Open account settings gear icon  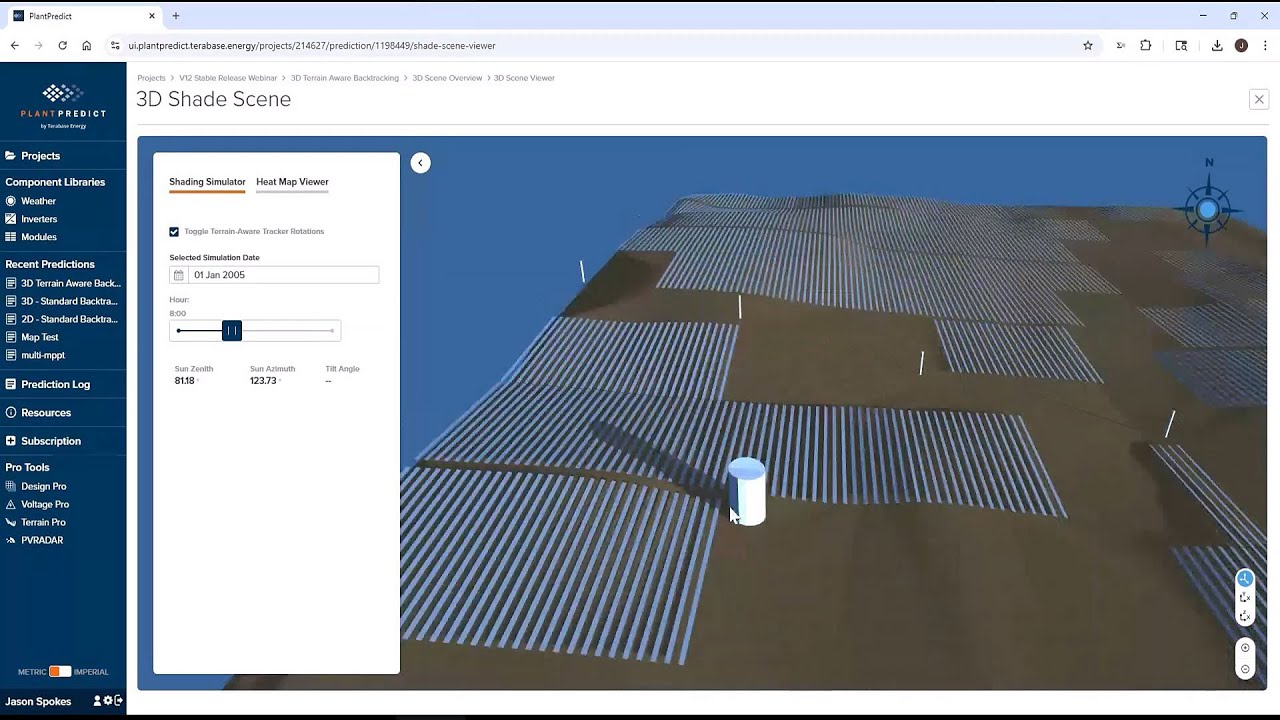(x=108, y=701)
